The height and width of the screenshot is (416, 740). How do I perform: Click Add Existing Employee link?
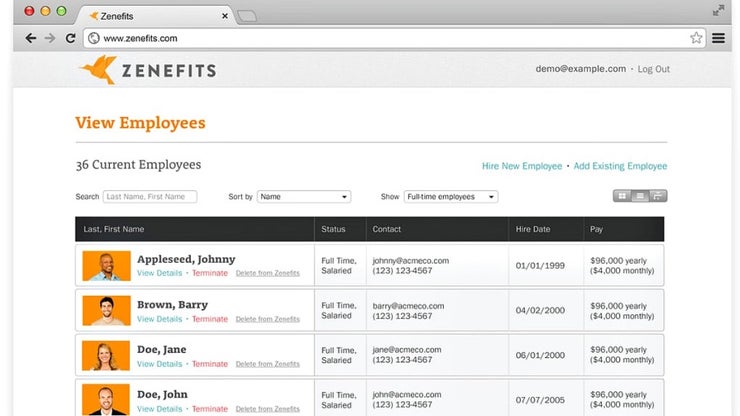pyautogui.click(x=620, y=166)
